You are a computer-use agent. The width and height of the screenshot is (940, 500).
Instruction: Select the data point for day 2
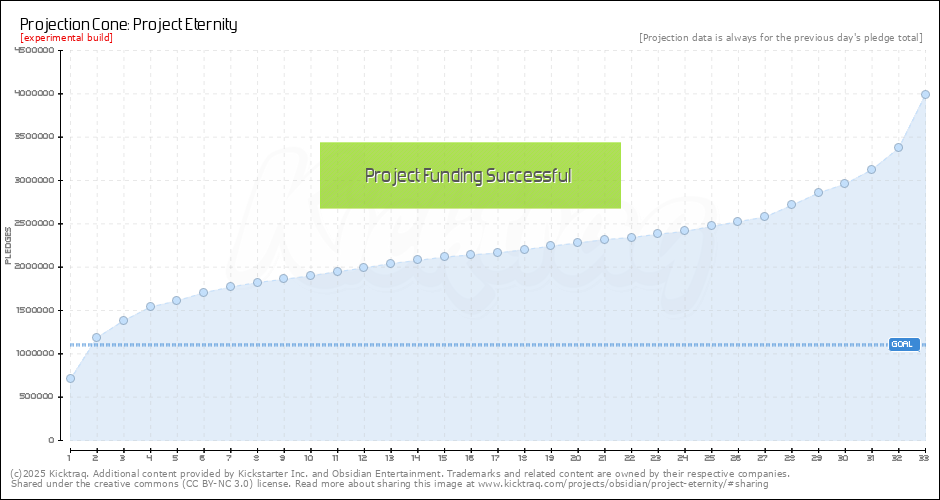(x=97, y=338)
